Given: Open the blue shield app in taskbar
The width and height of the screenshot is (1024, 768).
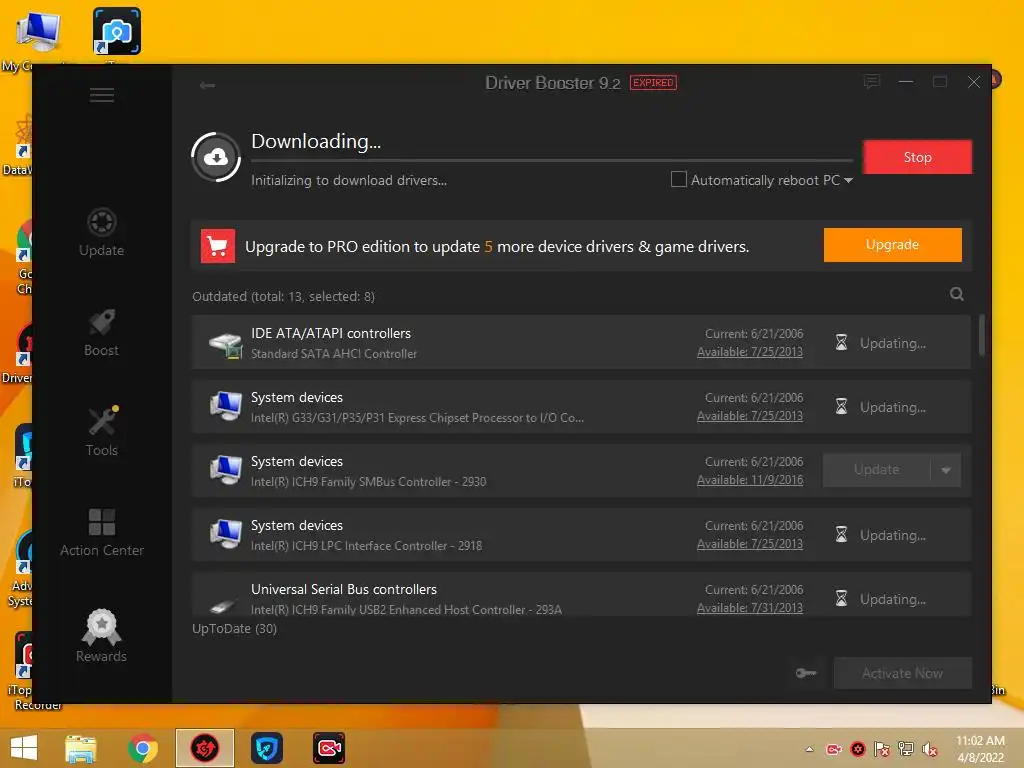Looking at the screenshot, I should click(266, 748).
